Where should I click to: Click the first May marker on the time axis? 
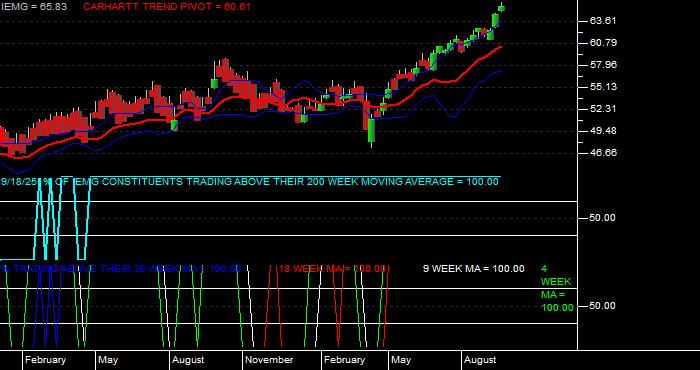coord(108,360)
